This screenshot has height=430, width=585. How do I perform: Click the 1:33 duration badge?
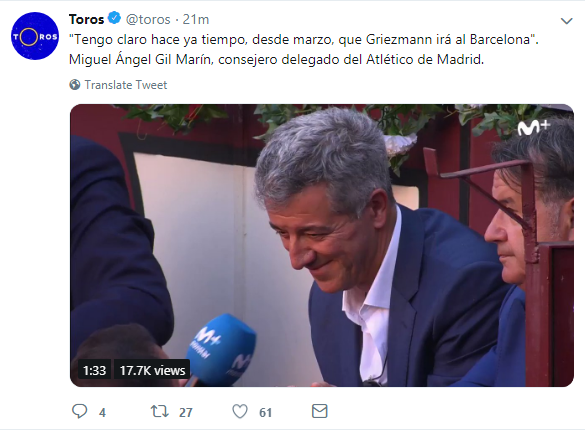[x=94, y=370]
